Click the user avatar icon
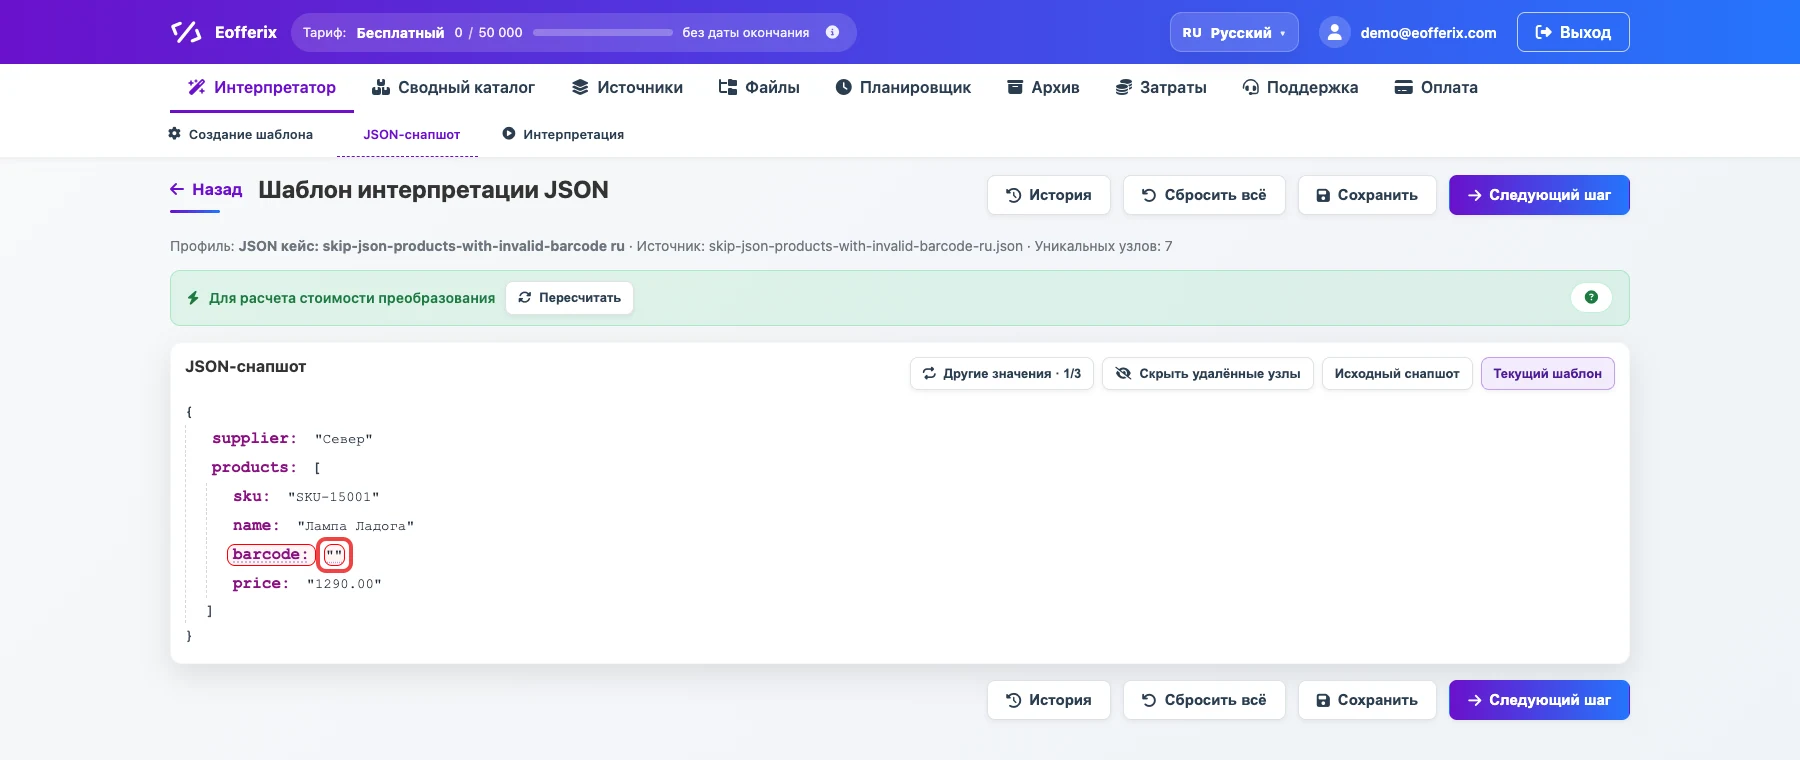The height and width of the screenshot is (760, 1800). point(1334,32)
